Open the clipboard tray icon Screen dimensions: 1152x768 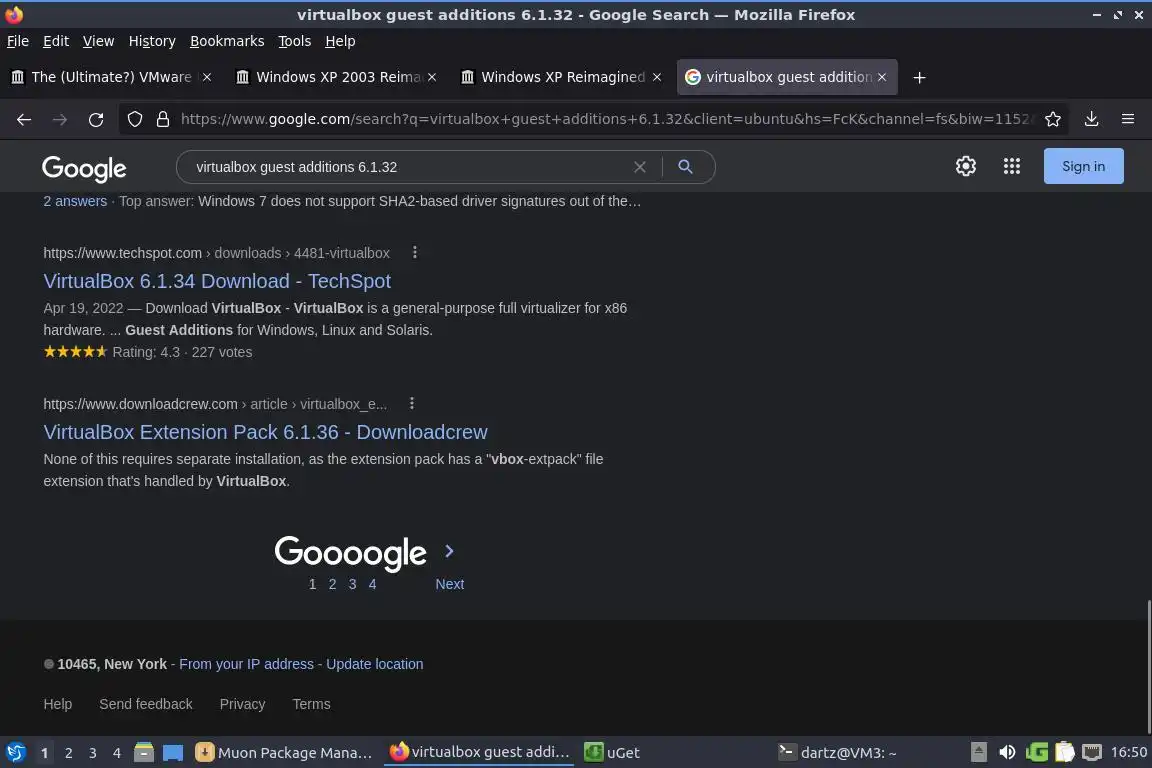coord(1065,752)
